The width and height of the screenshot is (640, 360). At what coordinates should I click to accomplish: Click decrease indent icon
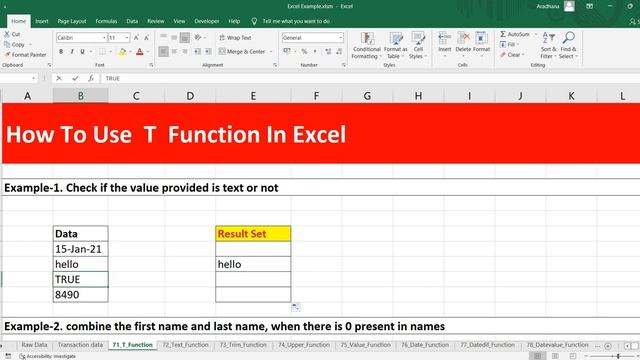[x=198, y=51]
